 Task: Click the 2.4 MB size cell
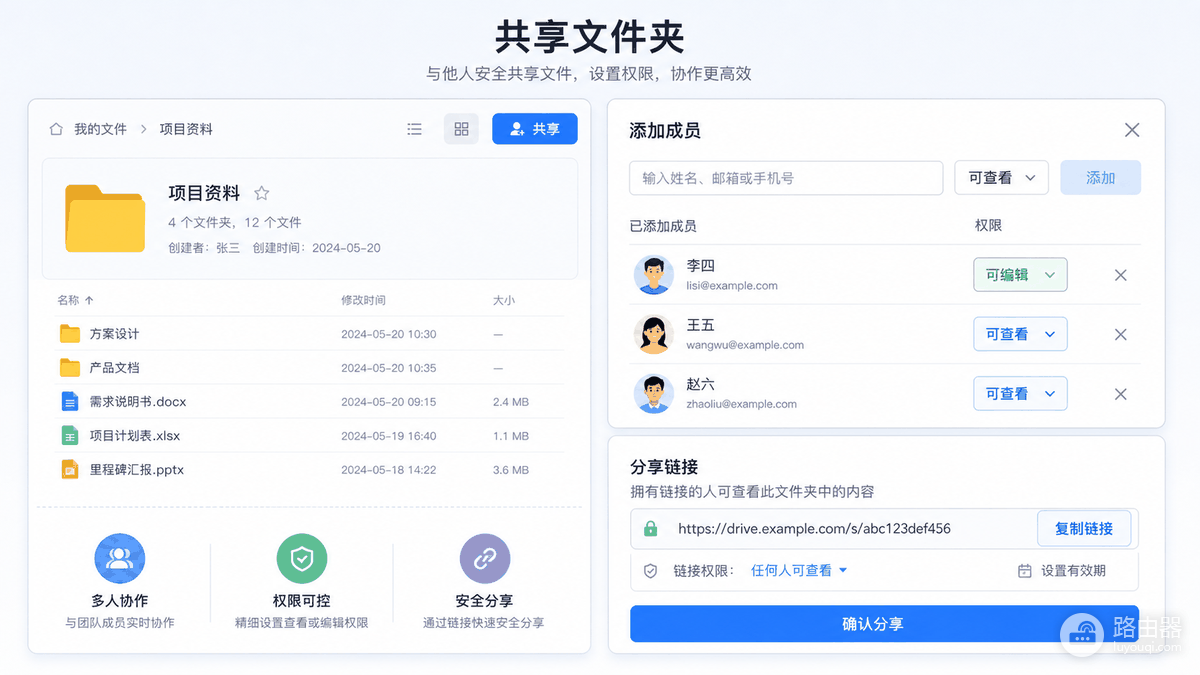point(511,401)
